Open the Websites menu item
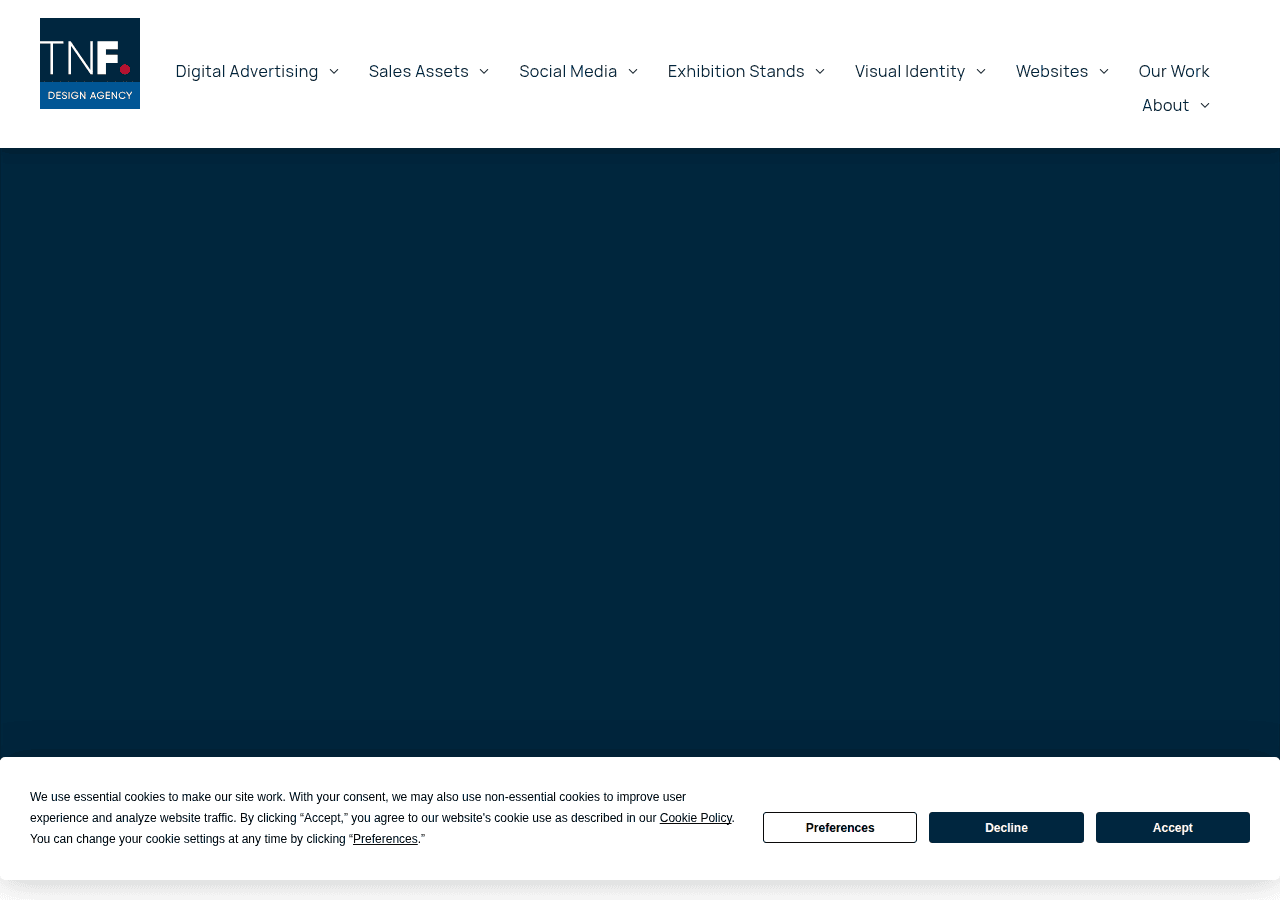The image size is (1280, 900). 1052,71
